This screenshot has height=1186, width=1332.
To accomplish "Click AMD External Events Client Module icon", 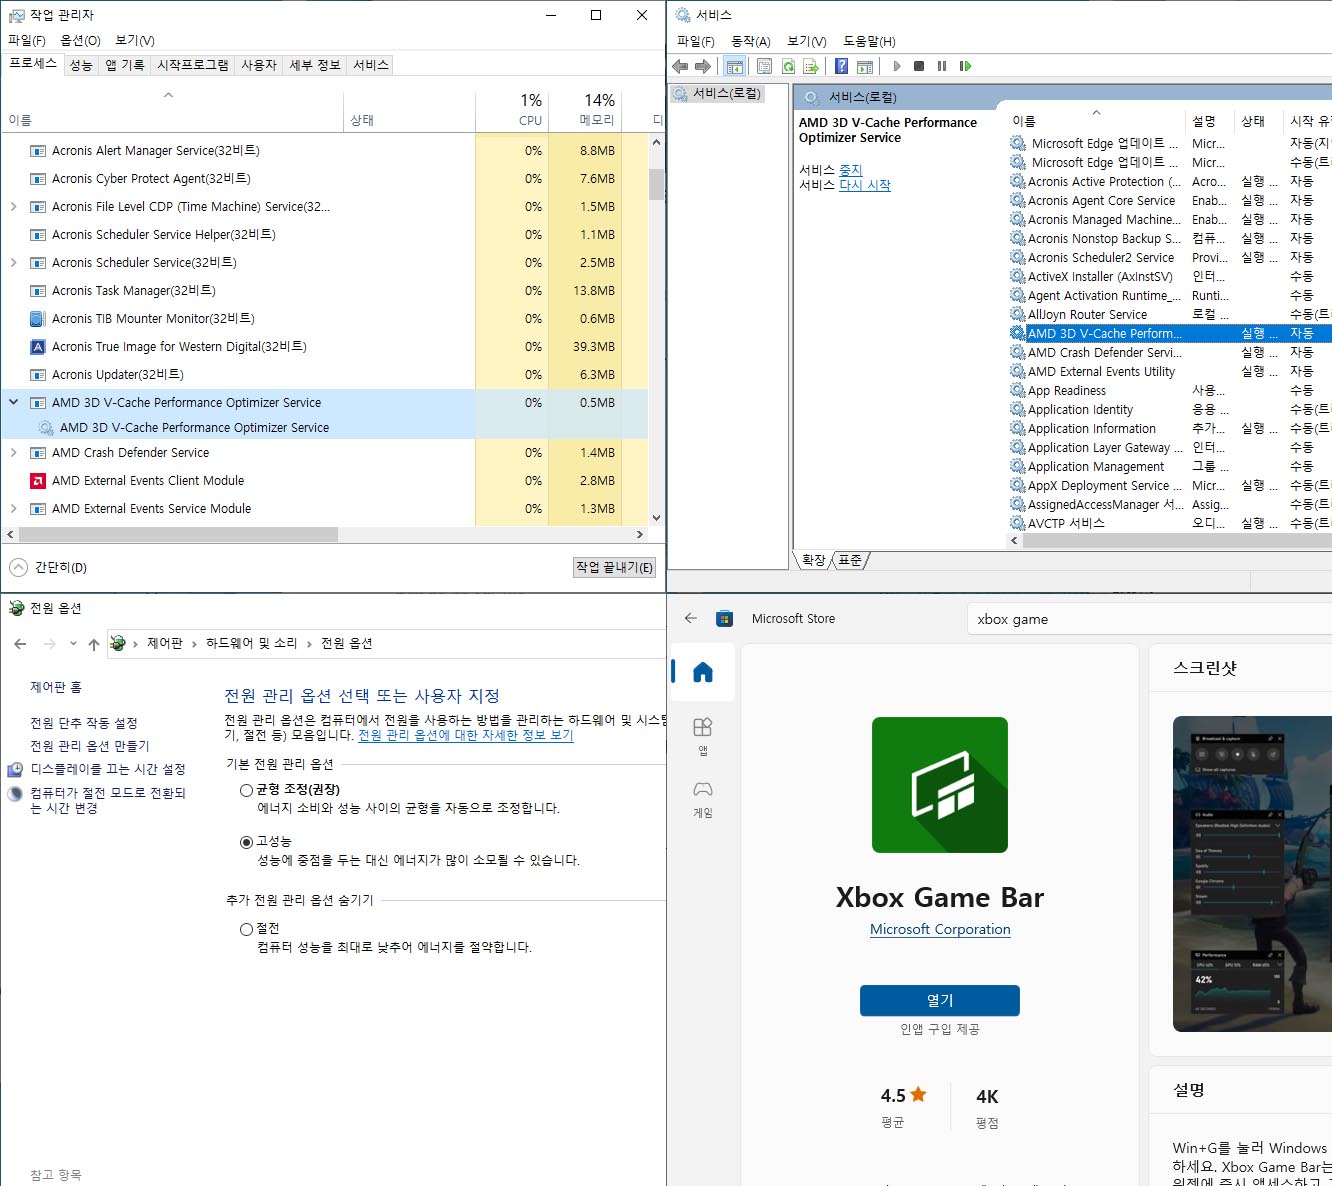I will click(x=38, y=481).
